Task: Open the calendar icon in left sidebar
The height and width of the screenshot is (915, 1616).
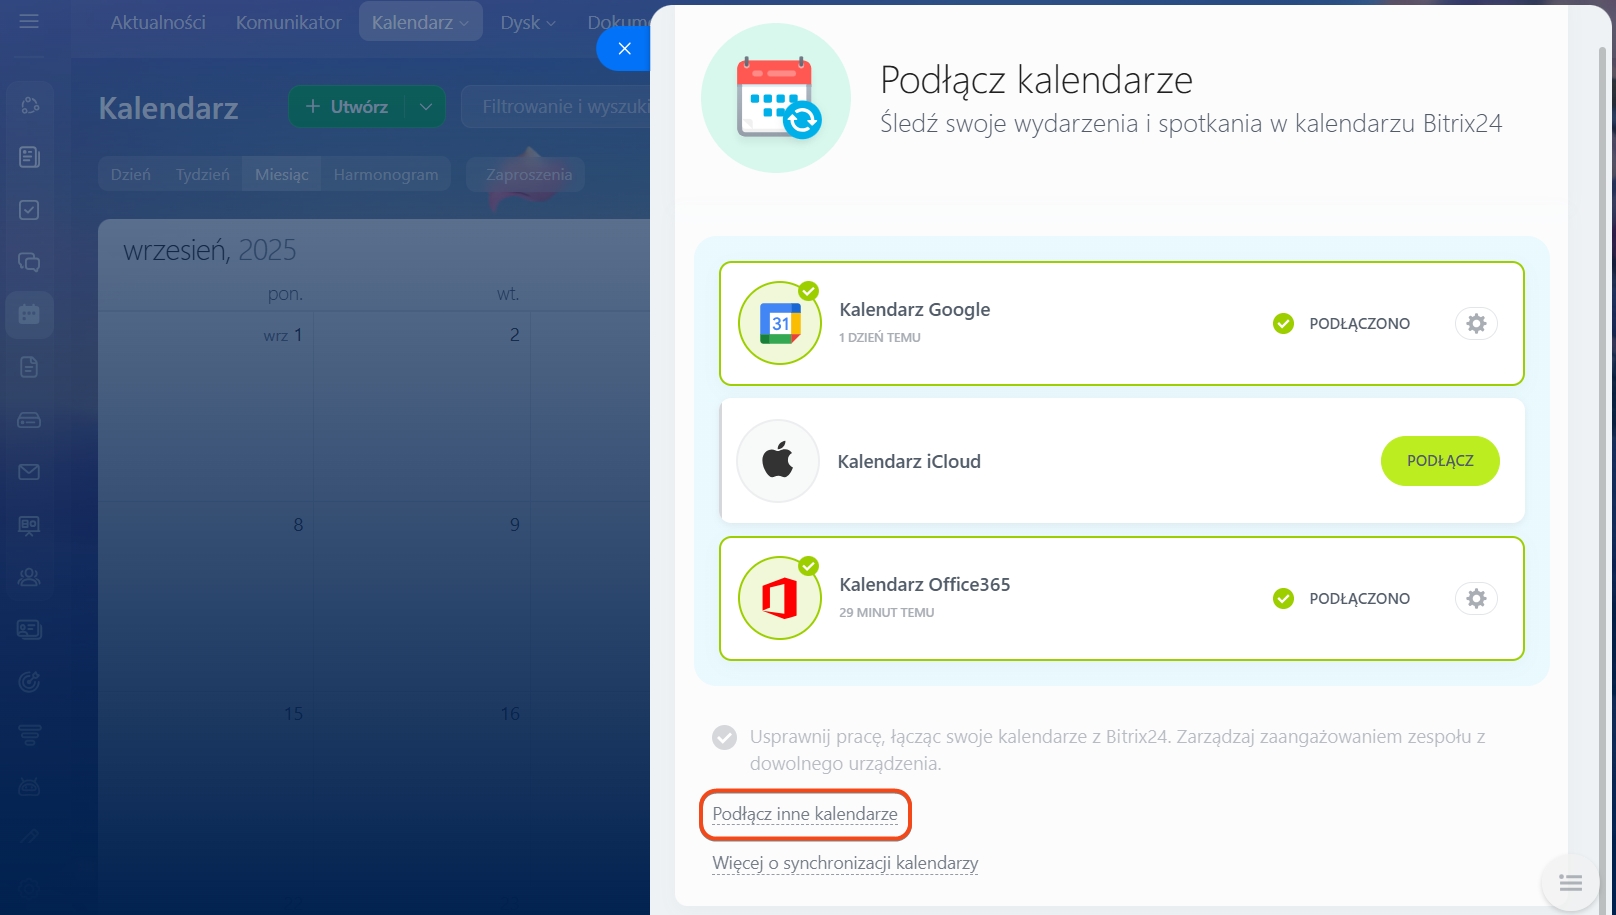Action: tap(29, 315)
